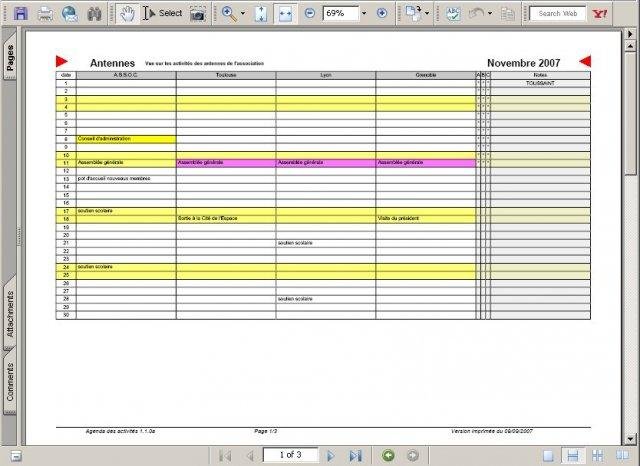Click the arrow menu above the scrollbar
This screenshot has width=640, height=466.
click(x=630, y=34)
